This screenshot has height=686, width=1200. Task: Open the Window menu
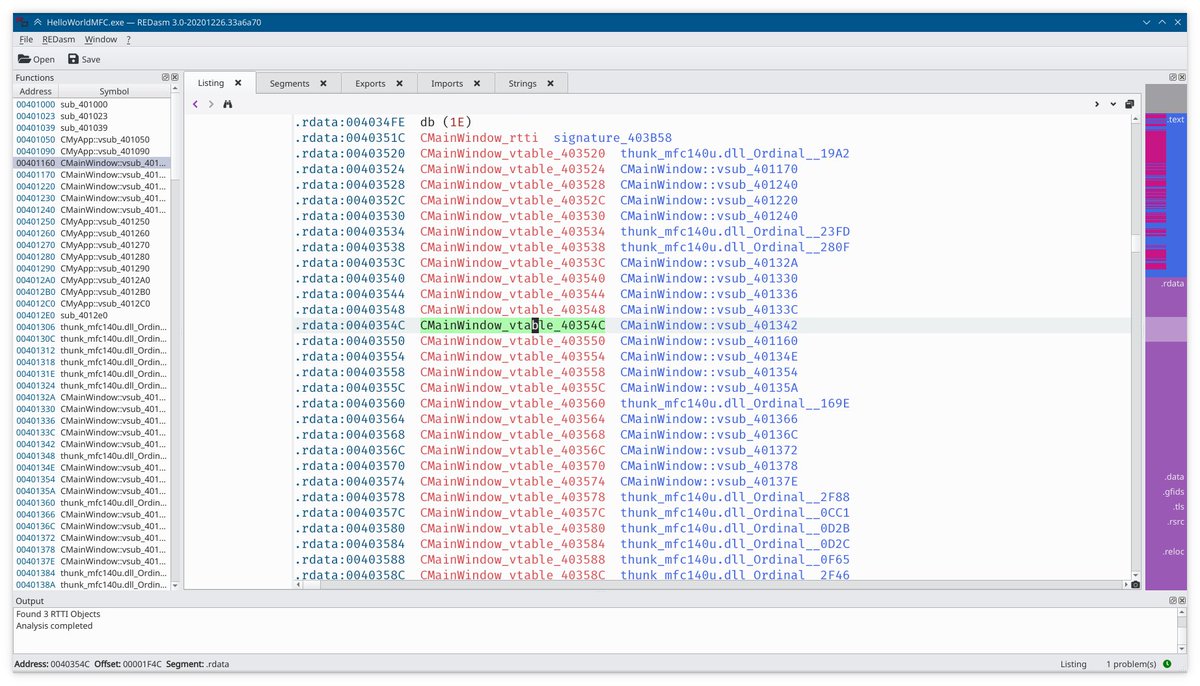coord(100,40)
